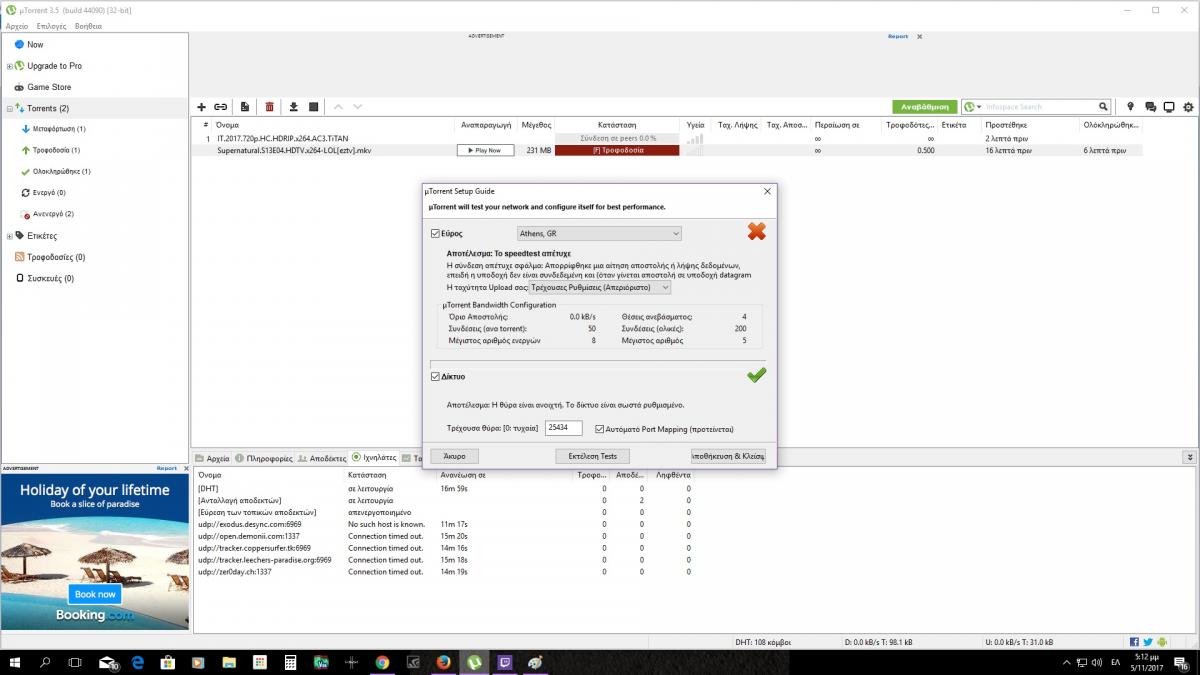
Task: Open the Athens, GR location dropdown
Action: (599, 233)
